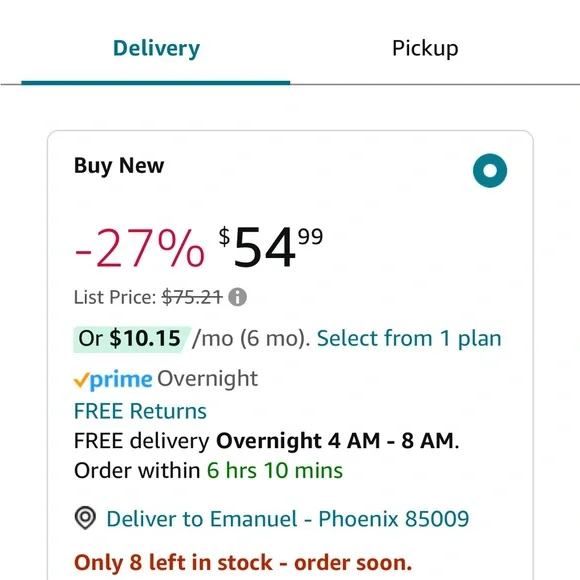Click the List Price info icon

click(x=237, y=297)
